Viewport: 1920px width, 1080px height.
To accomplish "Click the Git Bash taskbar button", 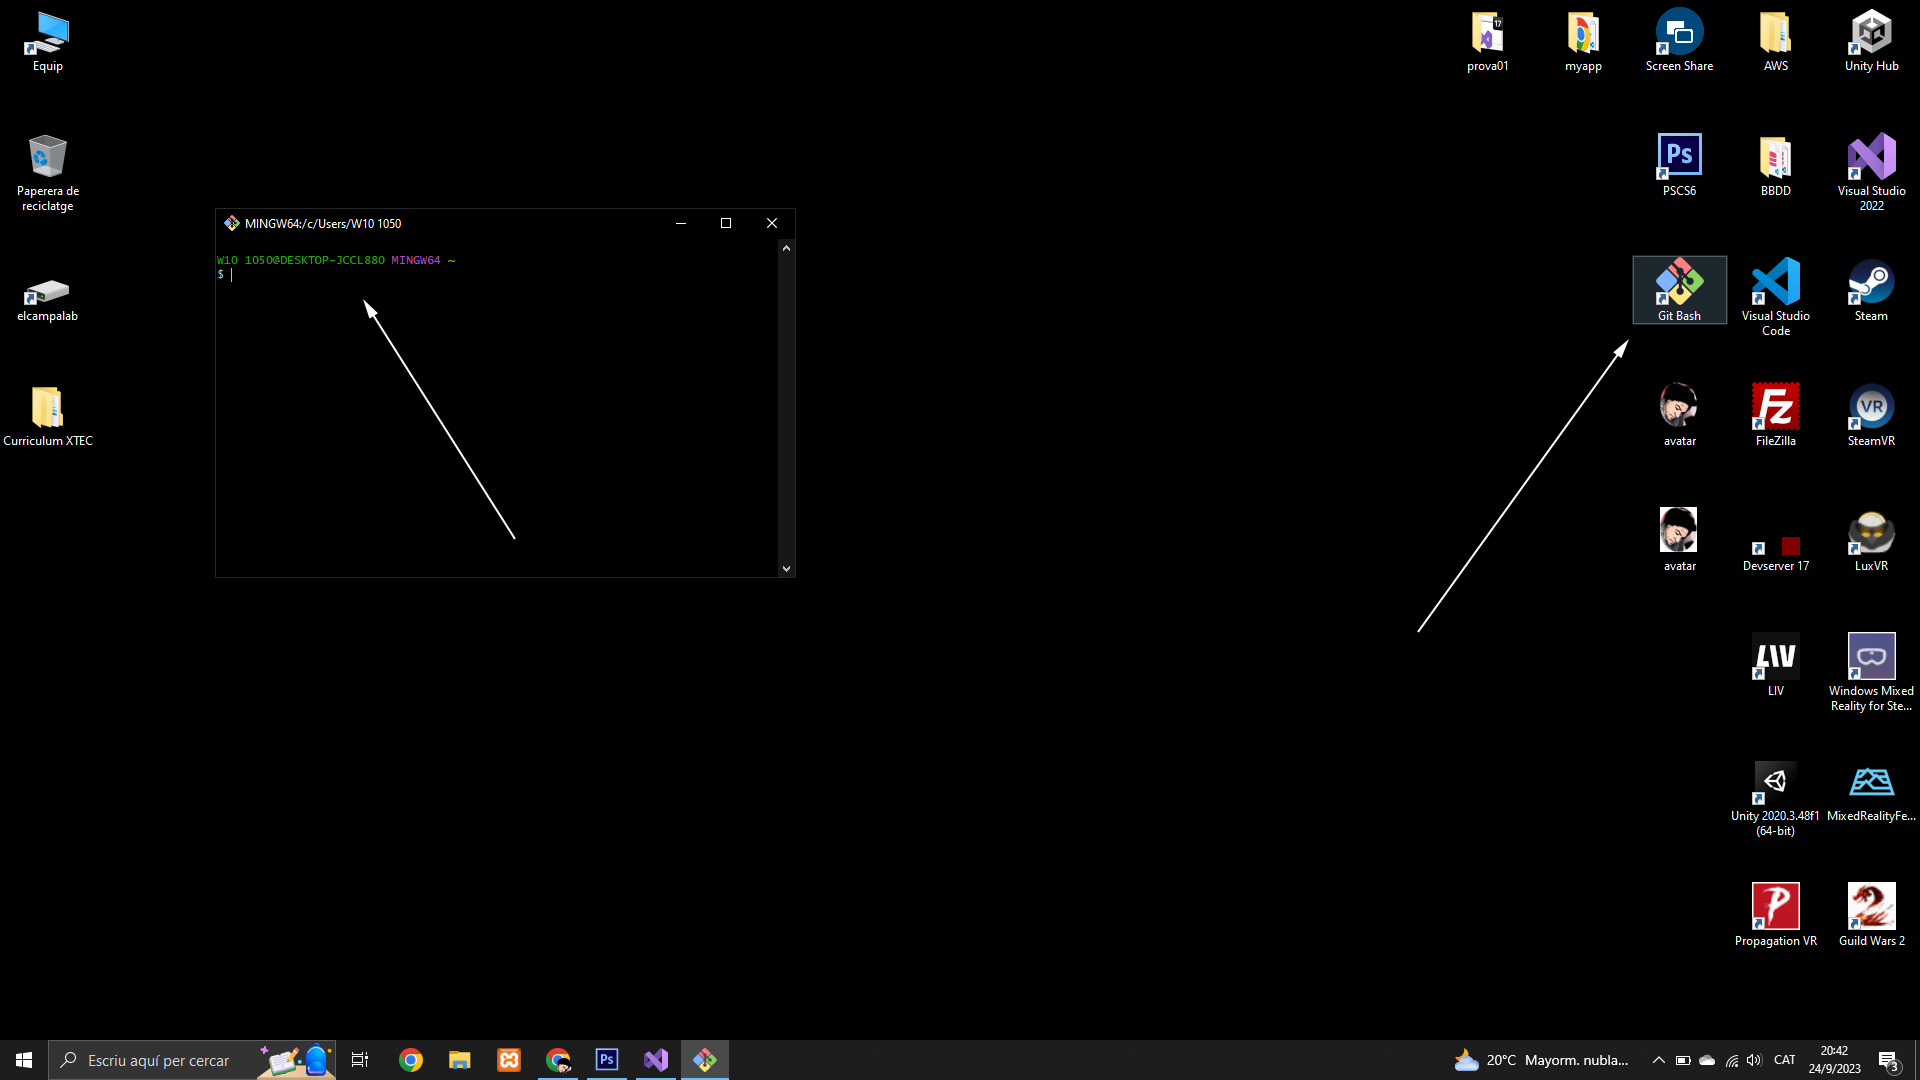I will click(x=705, y=1060).
